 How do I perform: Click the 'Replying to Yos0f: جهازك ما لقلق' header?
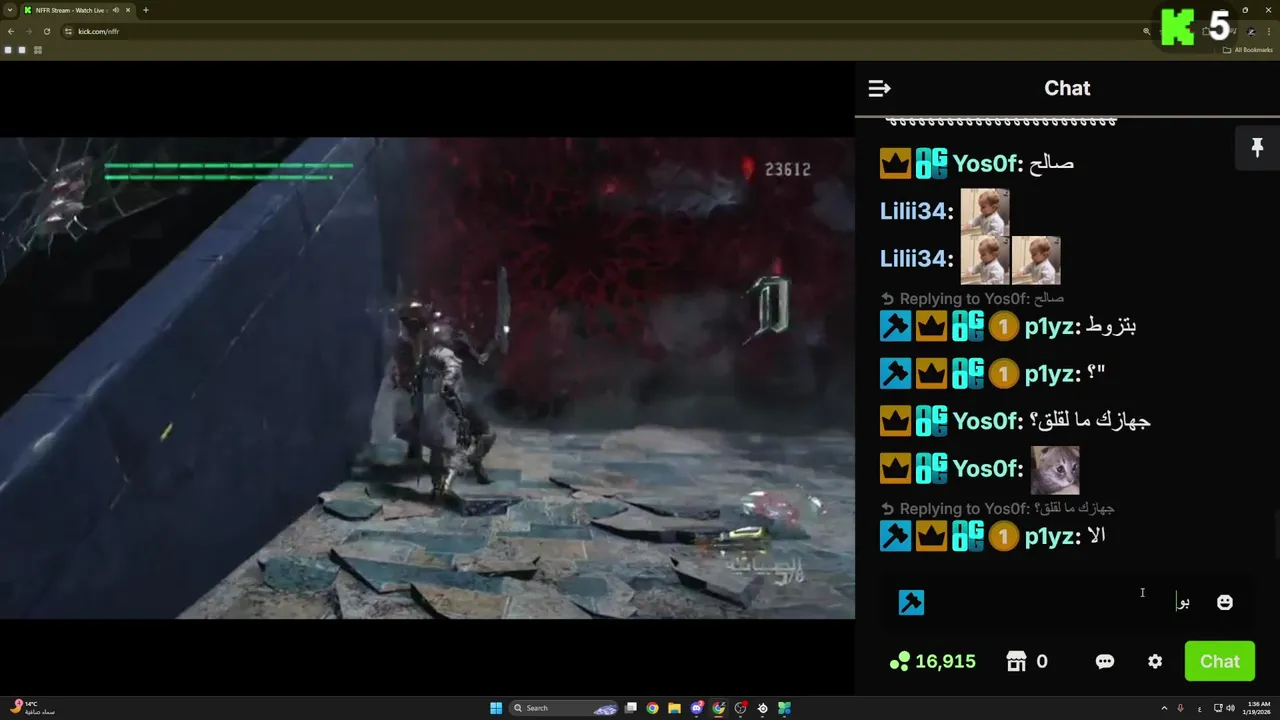coord(997,509)
